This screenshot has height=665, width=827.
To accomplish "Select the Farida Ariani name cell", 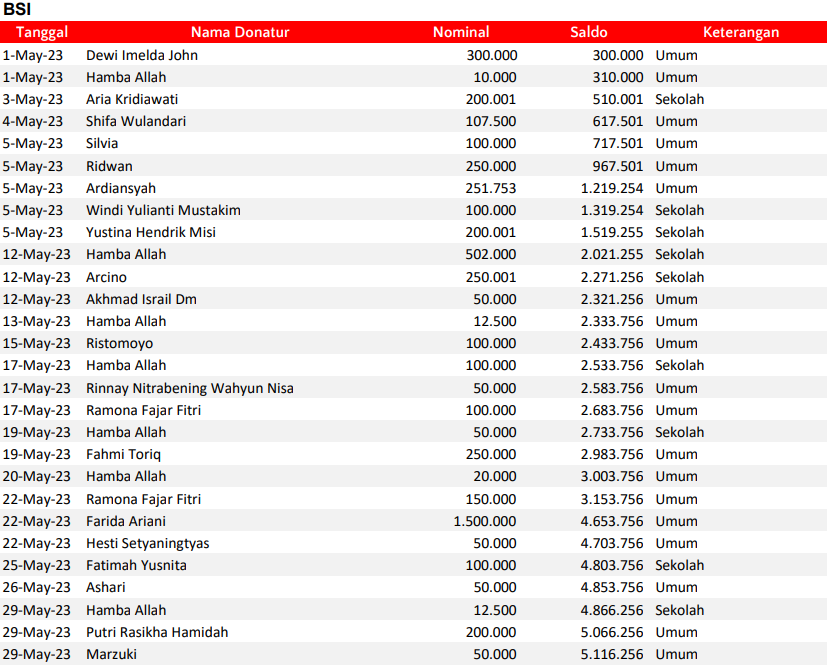I will click(126, 521).
